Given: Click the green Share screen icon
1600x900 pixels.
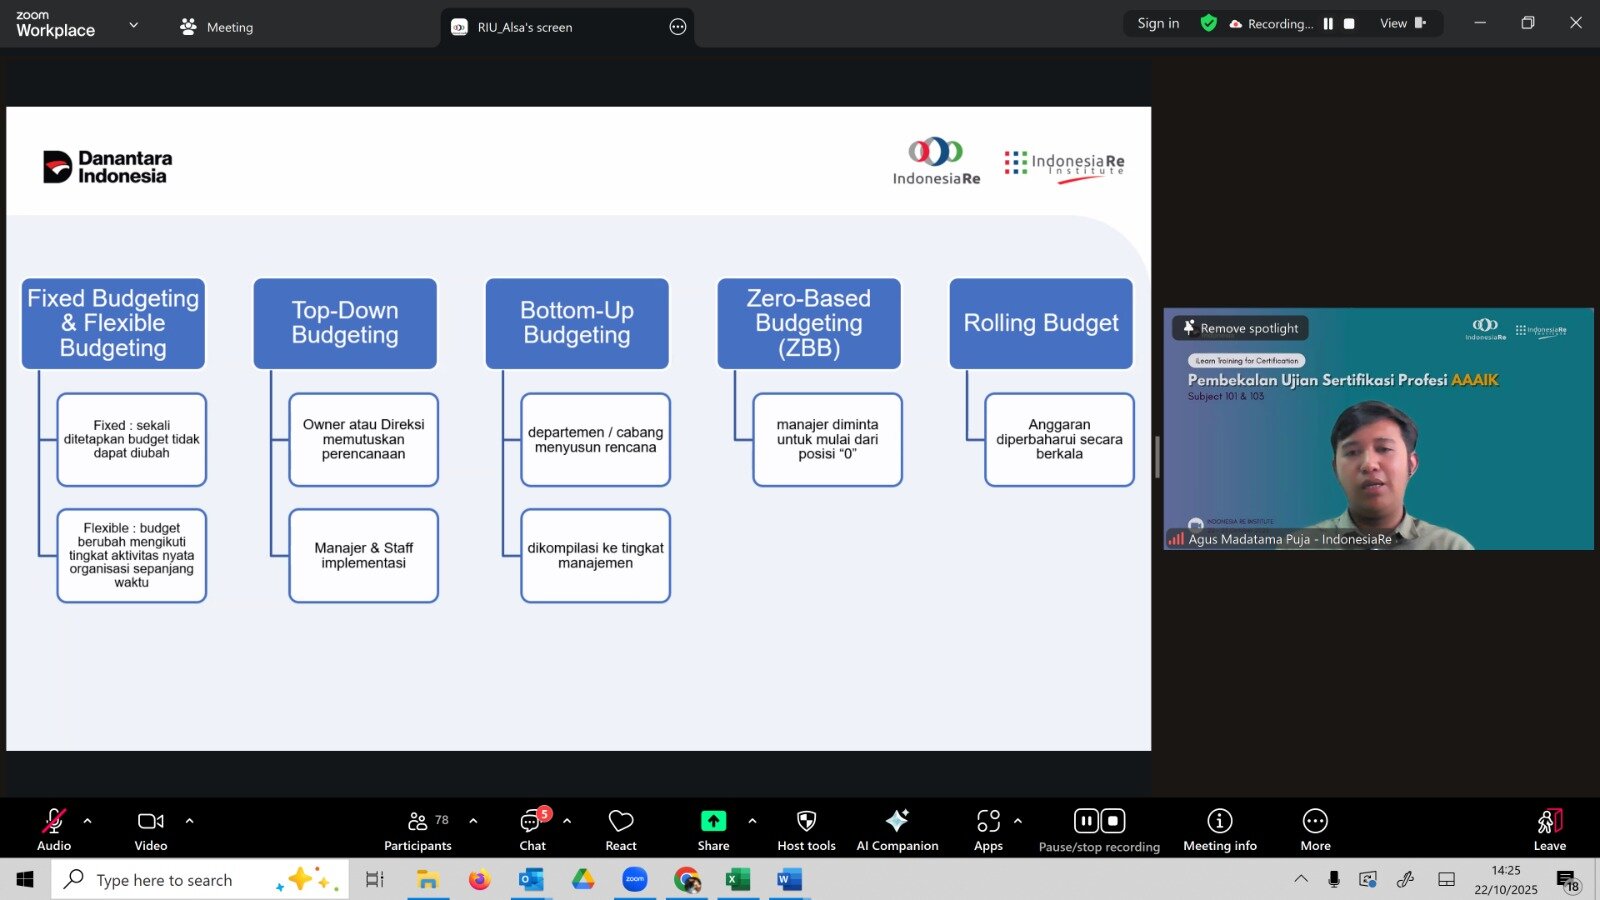Looking at the screenshot, I should (713, 822).
